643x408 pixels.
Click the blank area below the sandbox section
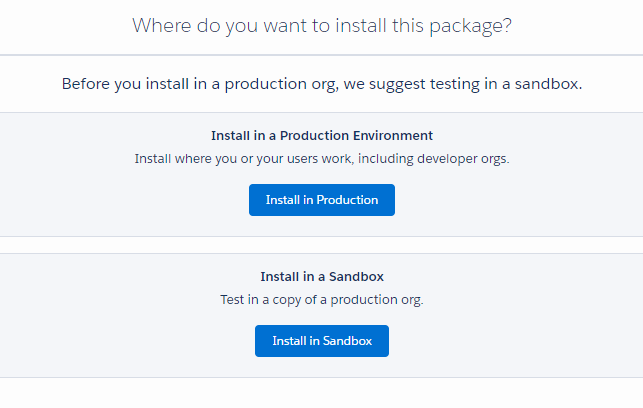pyautogui.click(x=322, y=393)
